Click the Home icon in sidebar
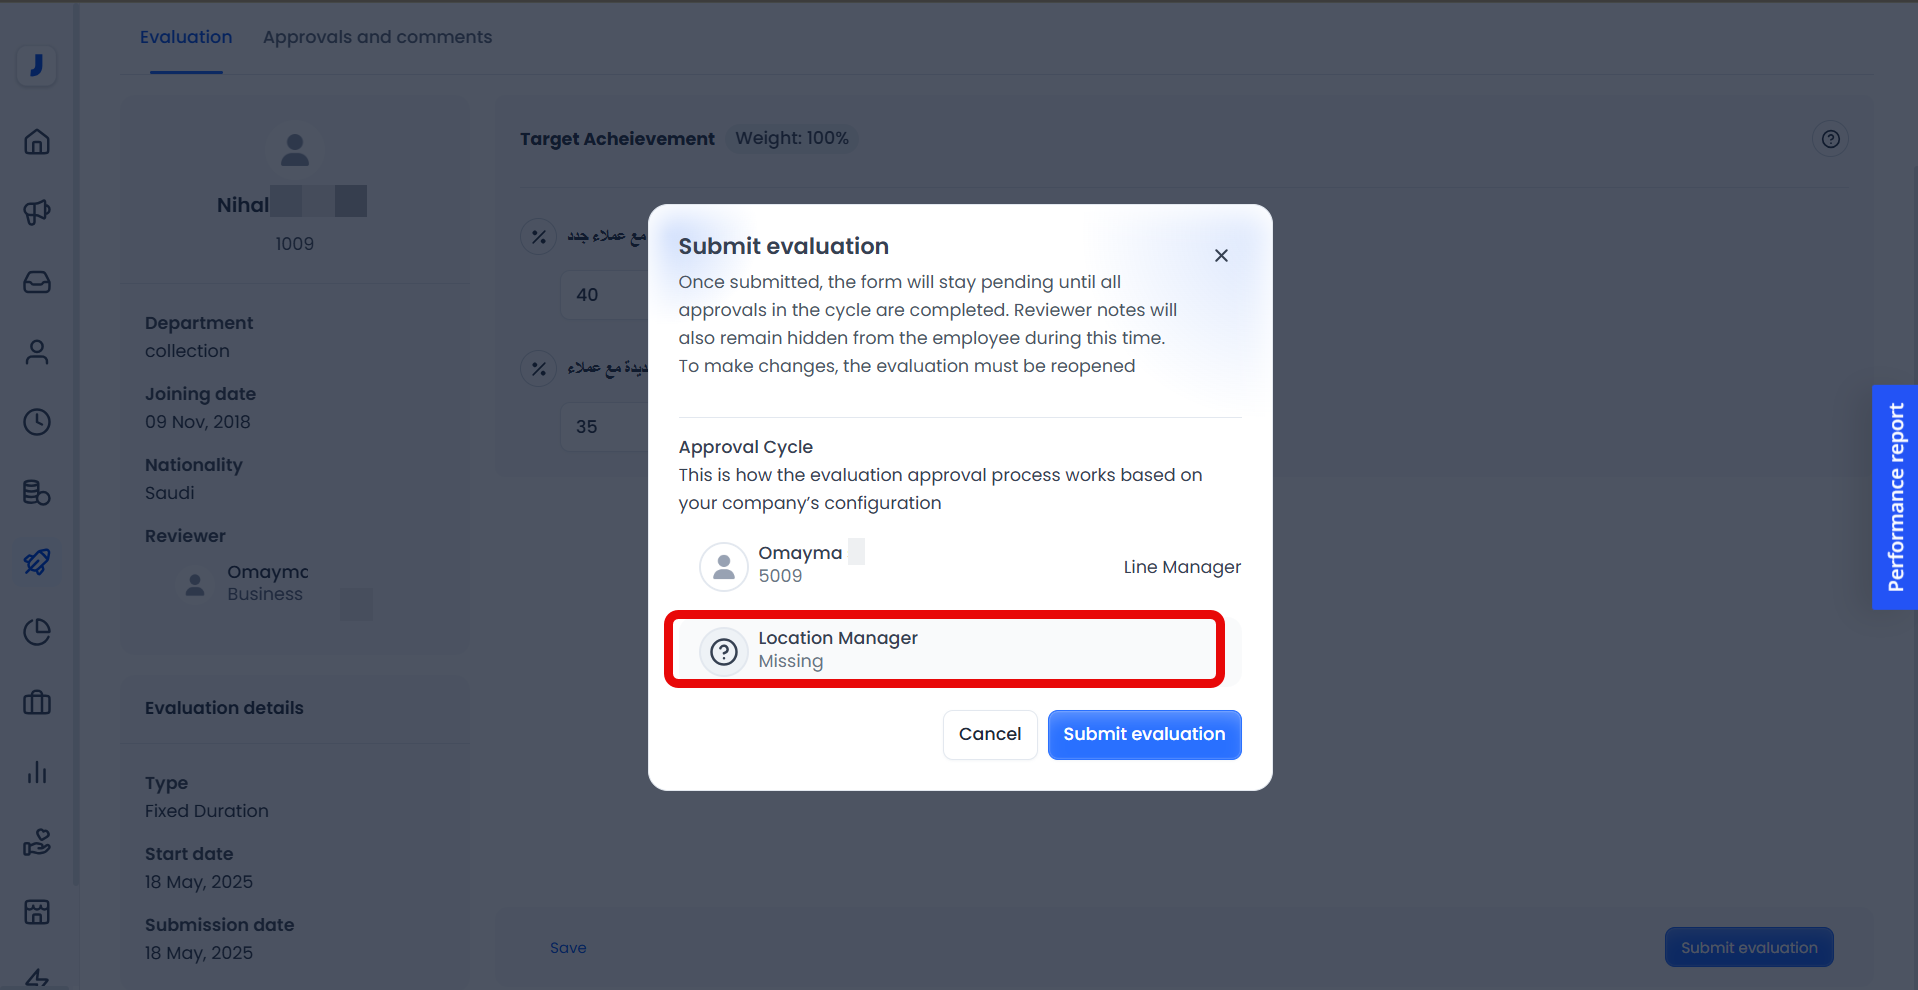1918x990 pixels. pos(37,142)
